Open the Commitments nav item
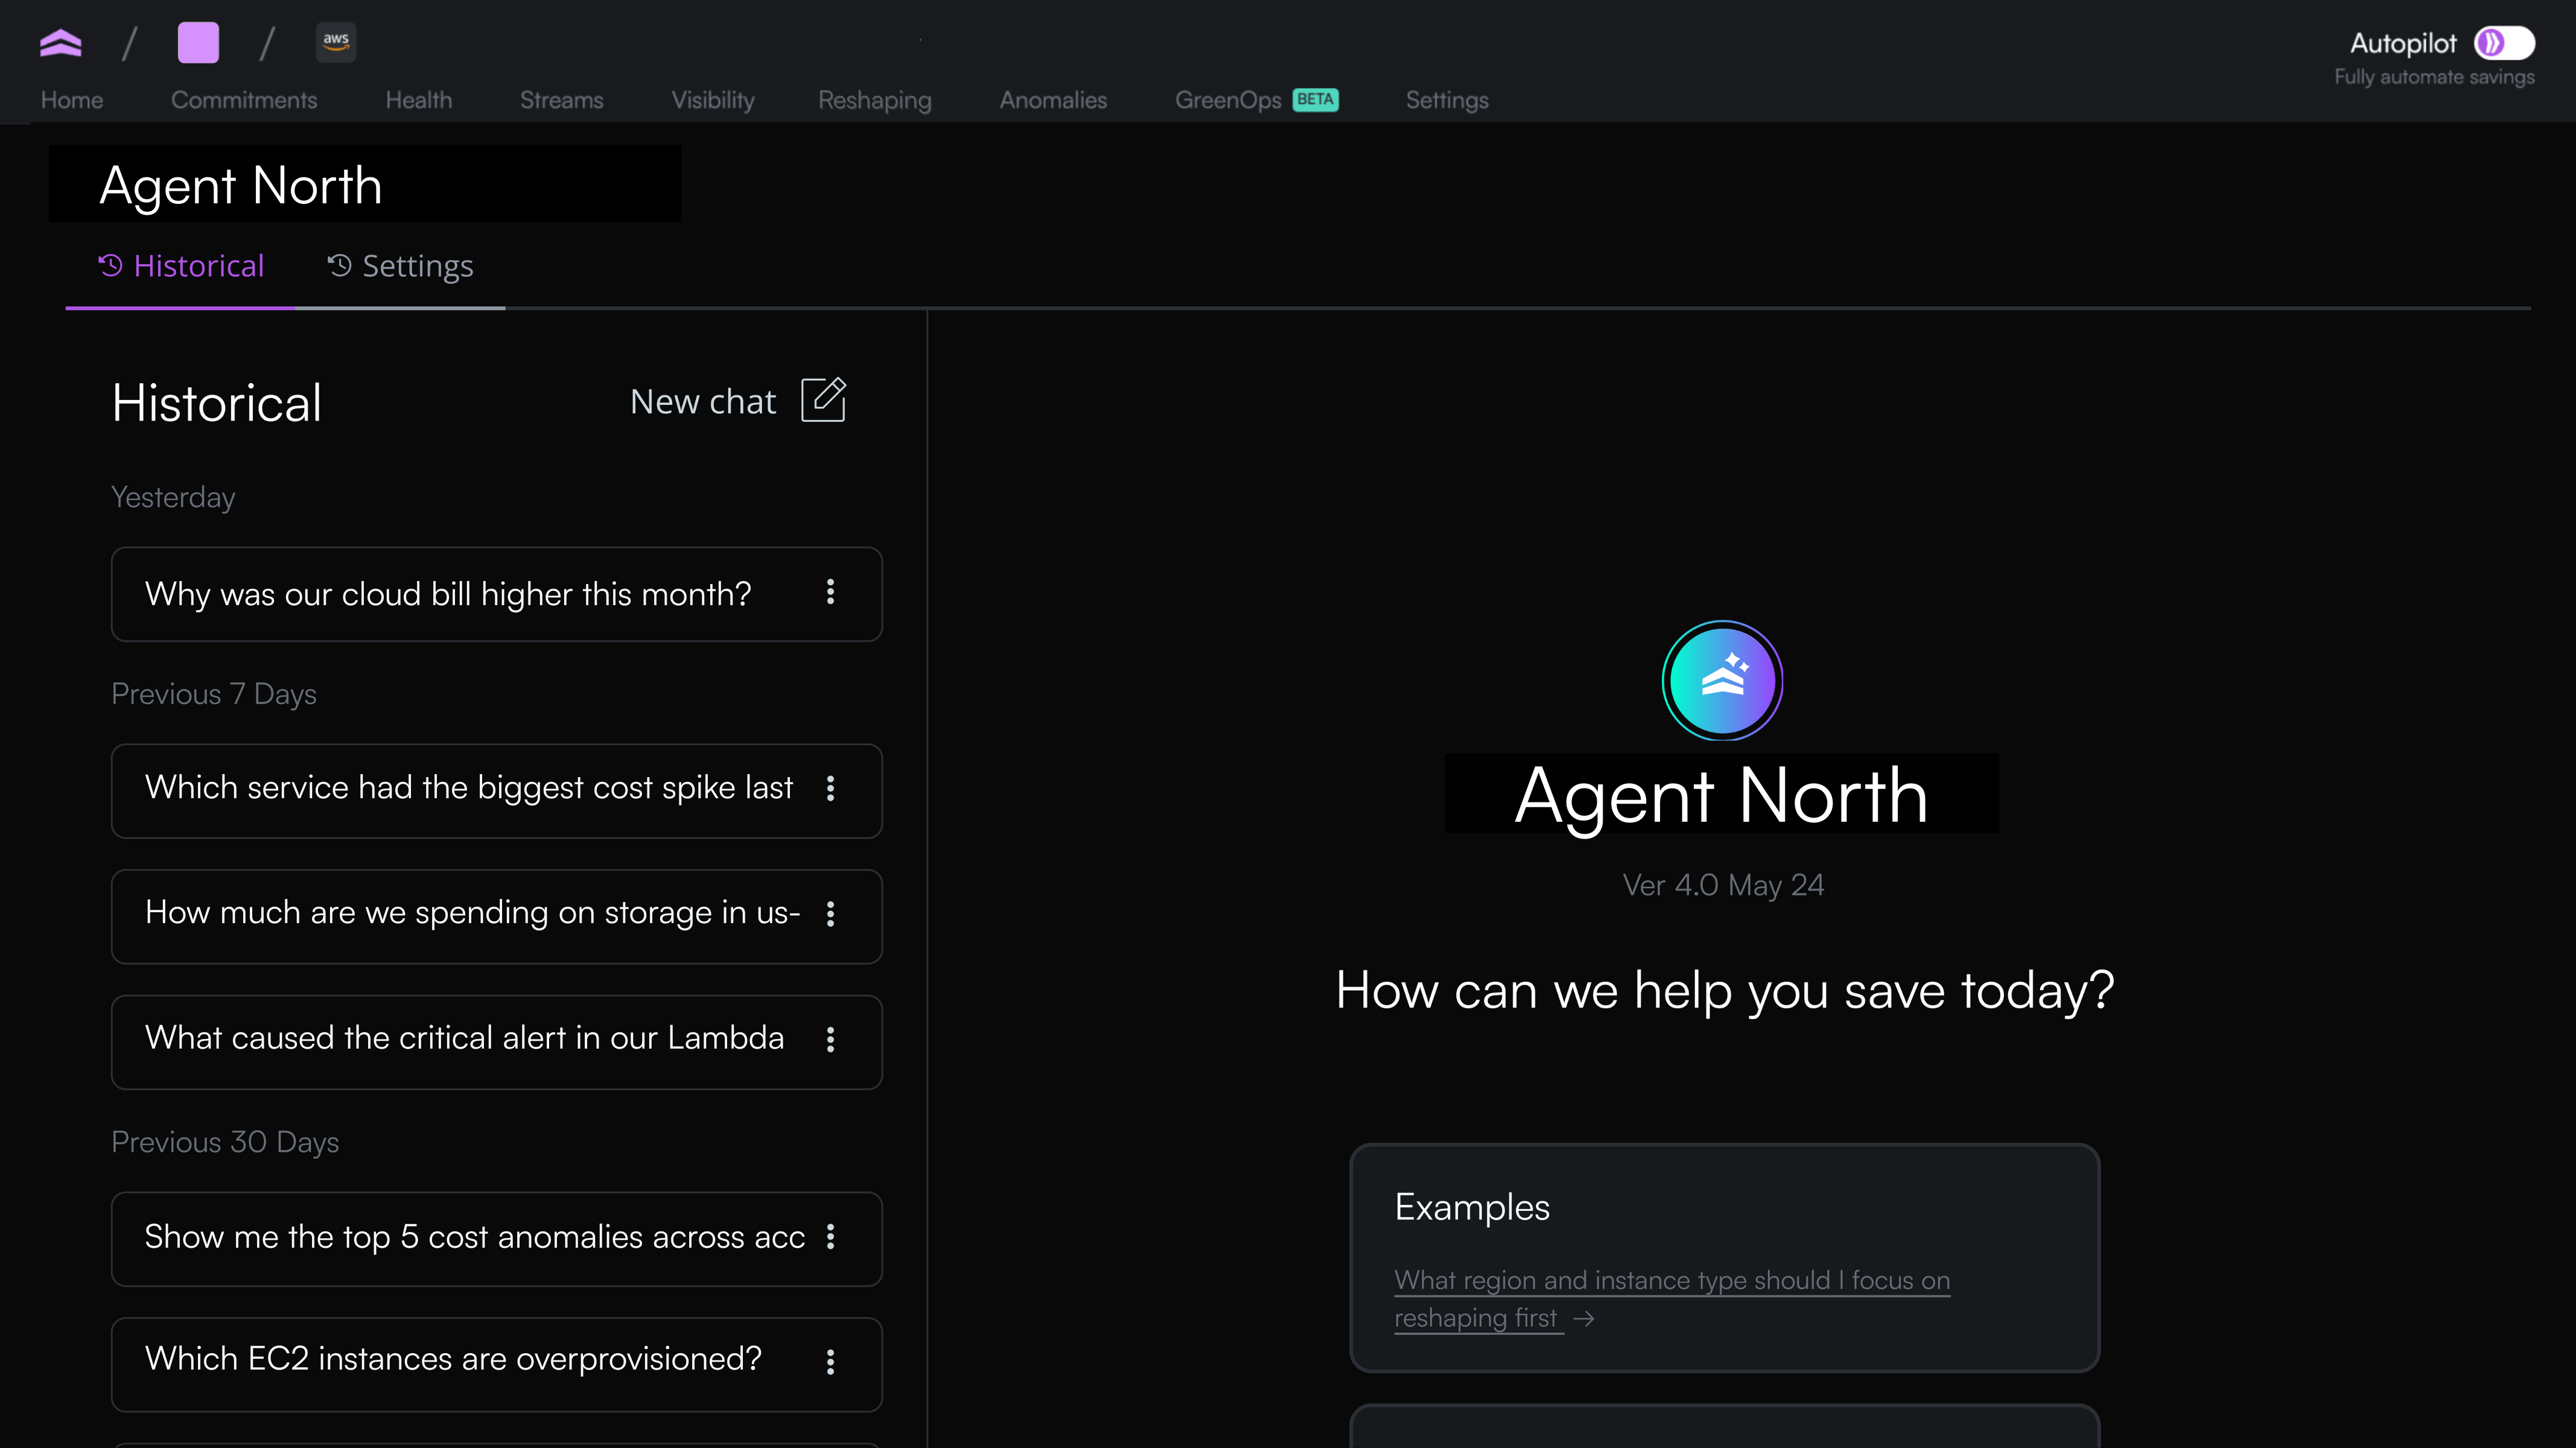Image resolution: width=2576 pixels, height=1448 pixels. click(x=244, y=100)
